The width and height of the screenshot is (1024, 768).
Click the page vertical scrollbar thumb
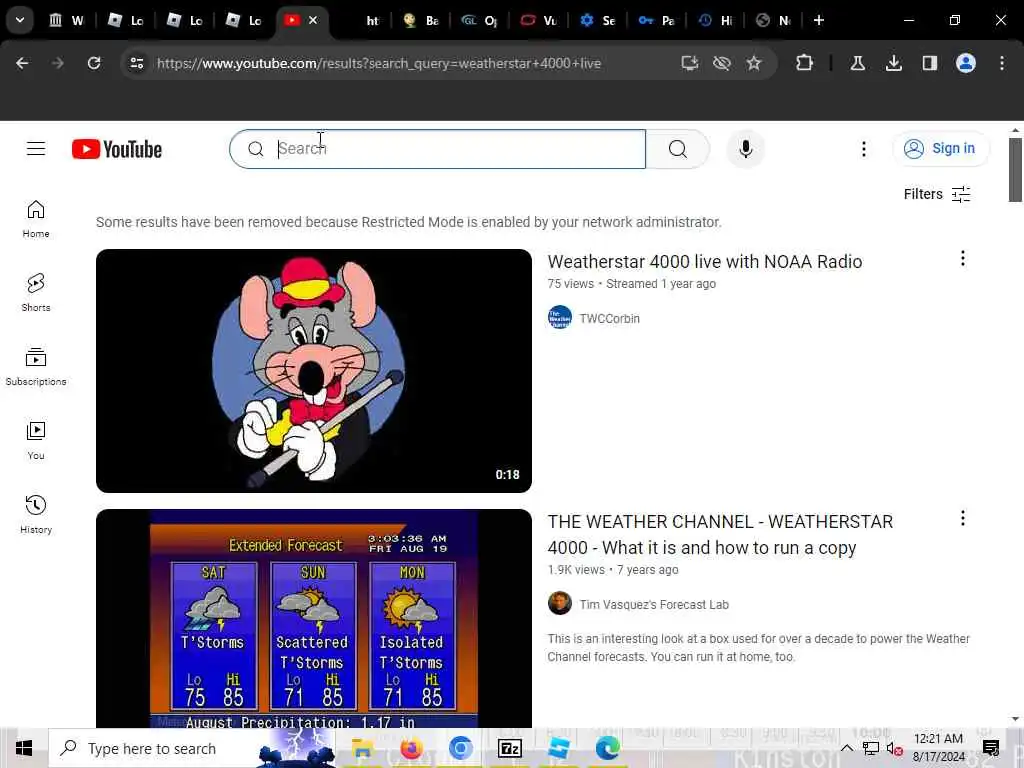(x=1015, y=170)
